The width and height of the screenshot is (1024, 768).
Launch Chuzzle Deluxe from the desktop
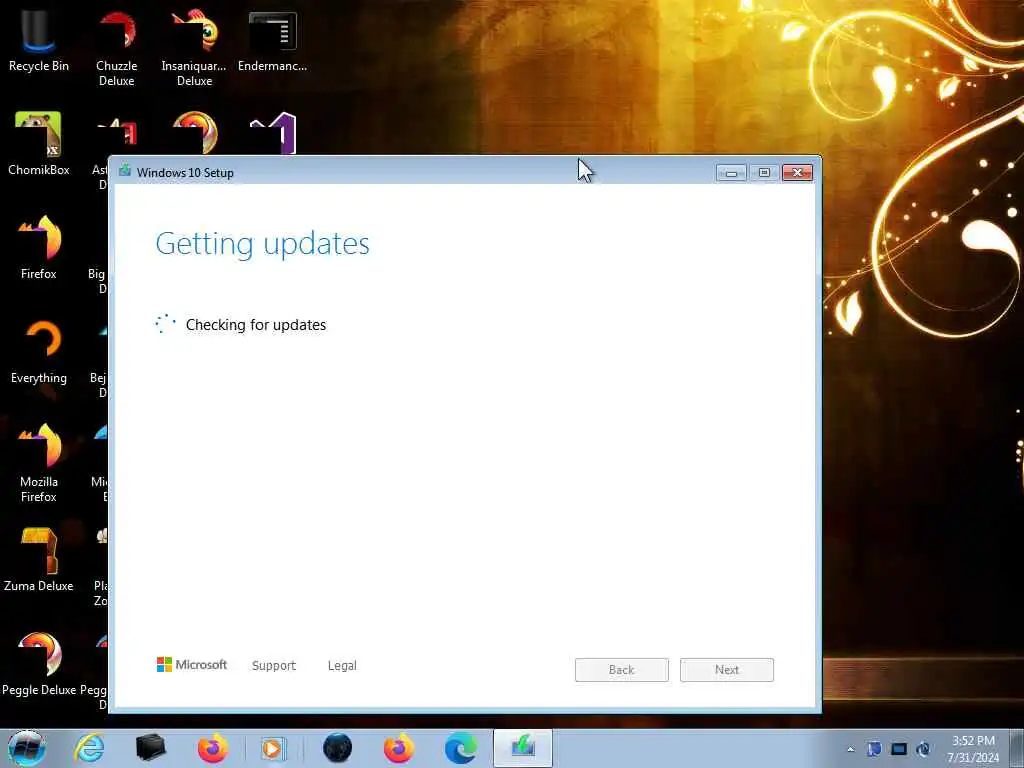[x=116, y=46]
